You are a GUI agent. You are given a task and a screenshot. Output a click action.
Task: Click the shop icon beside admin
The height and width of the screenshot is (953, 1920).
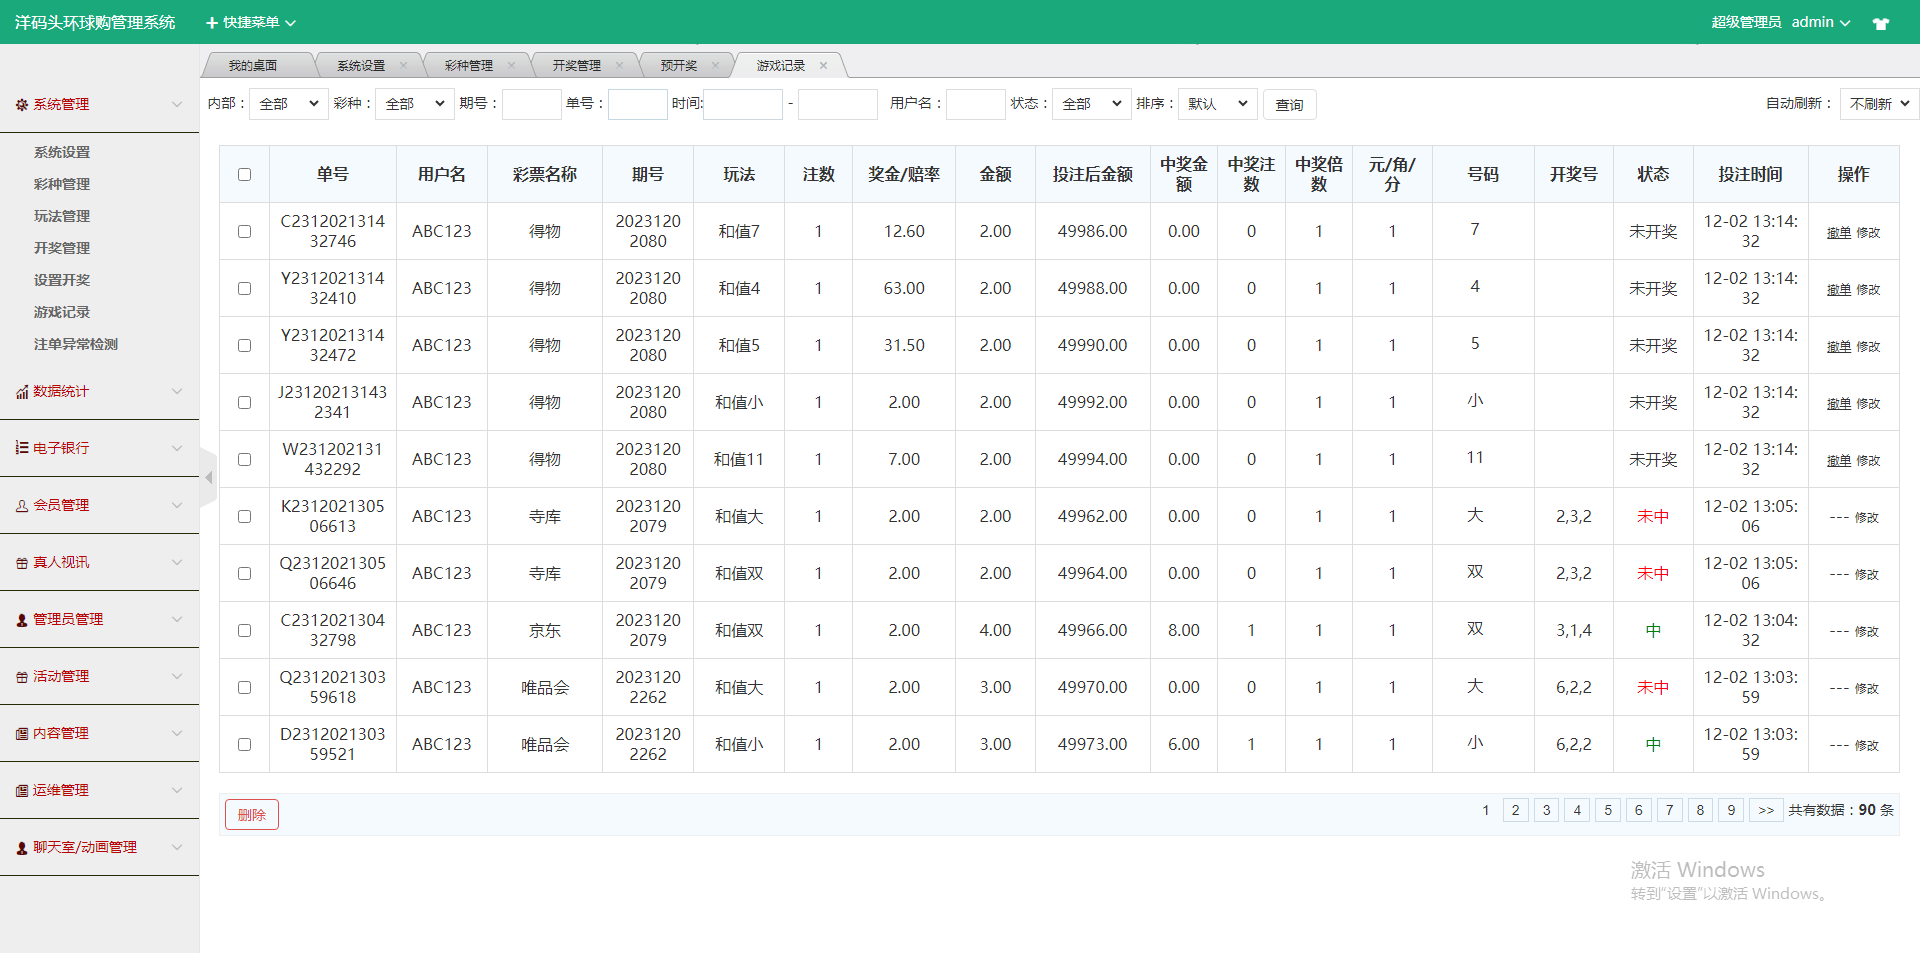[x=1881, y=22]
